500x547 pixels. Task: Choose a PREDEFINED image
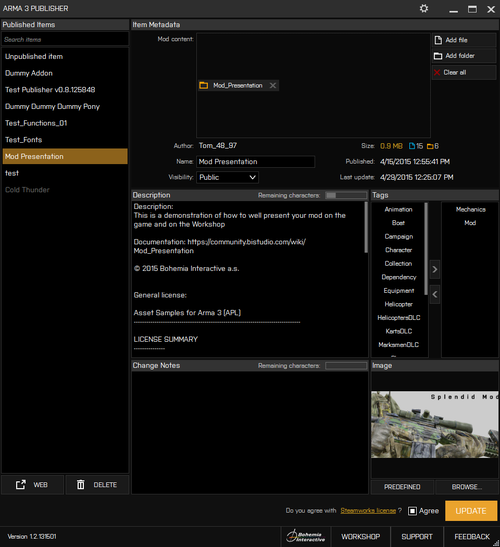[x=402, y=487]
